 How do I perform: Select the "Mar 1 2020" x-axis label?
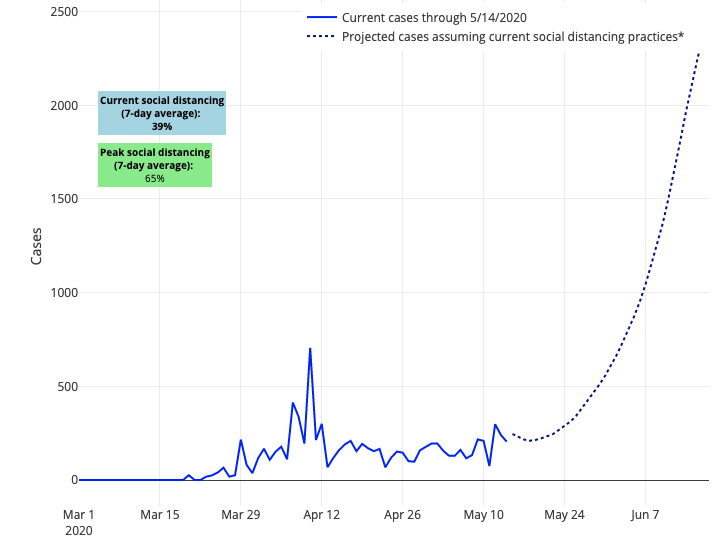pos(78,523)
